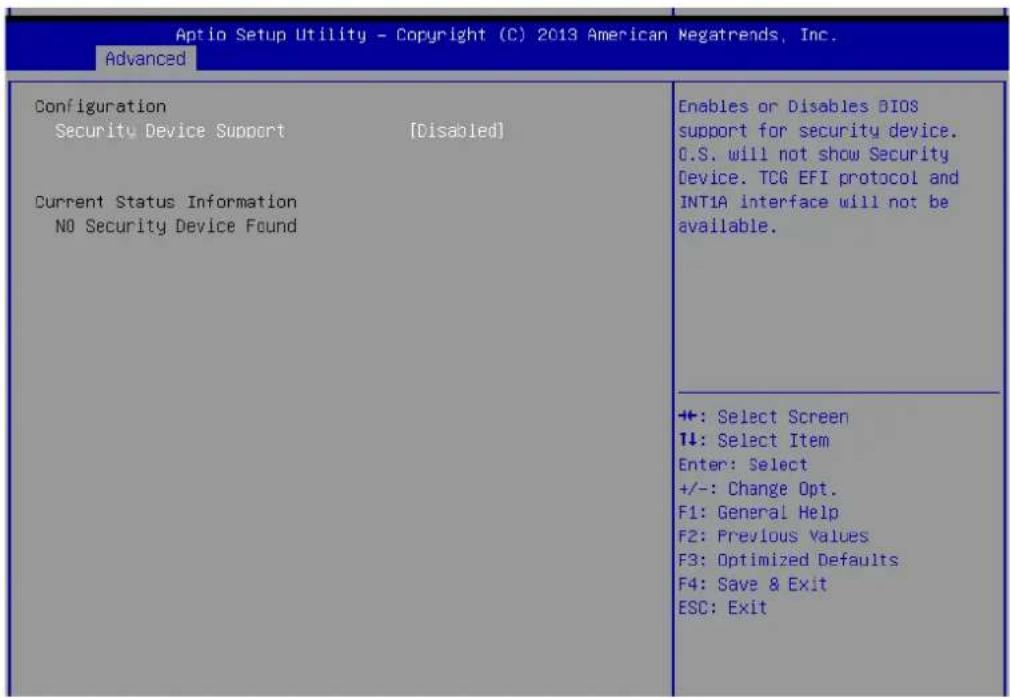Click 'F4: Save & Exit' hint
This screenshot has height=698, width=1010.
(x=752, y=584)
